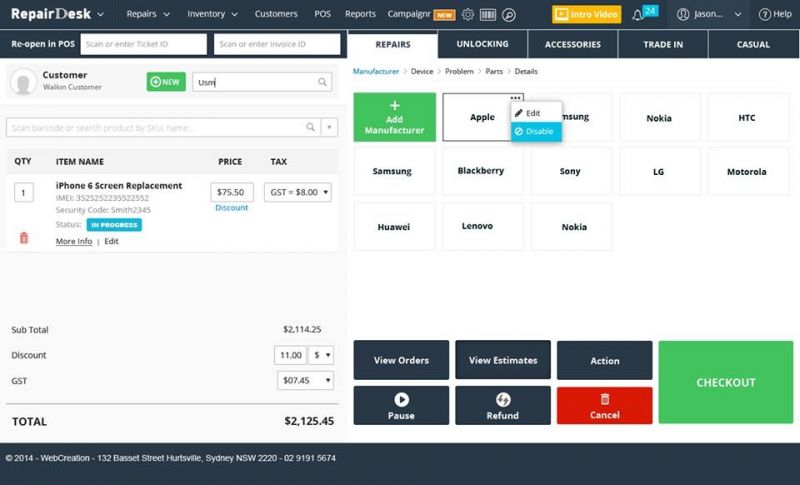This screenshot has width=800, height=485.
Task: Click the quantity field showing 1
Action: (23, 192)
